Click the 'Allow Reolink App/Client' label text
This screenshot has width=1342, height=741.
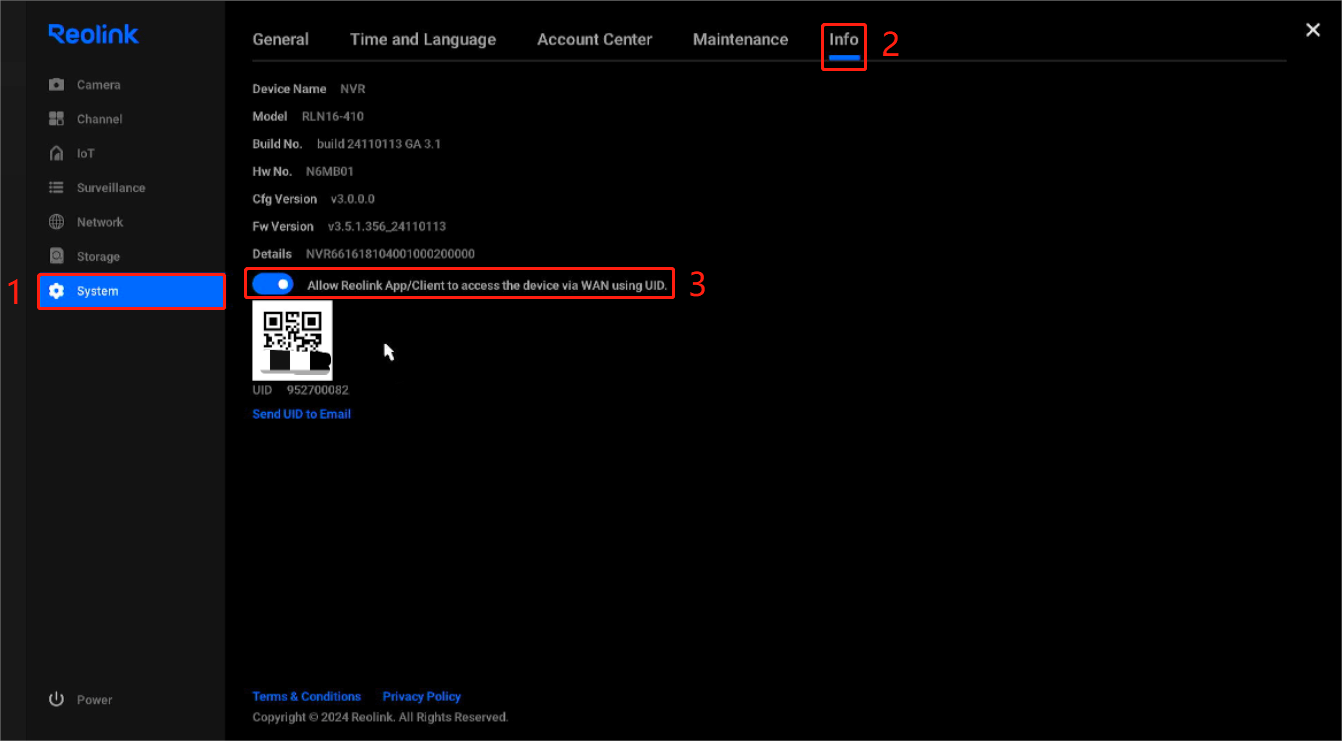487,285
